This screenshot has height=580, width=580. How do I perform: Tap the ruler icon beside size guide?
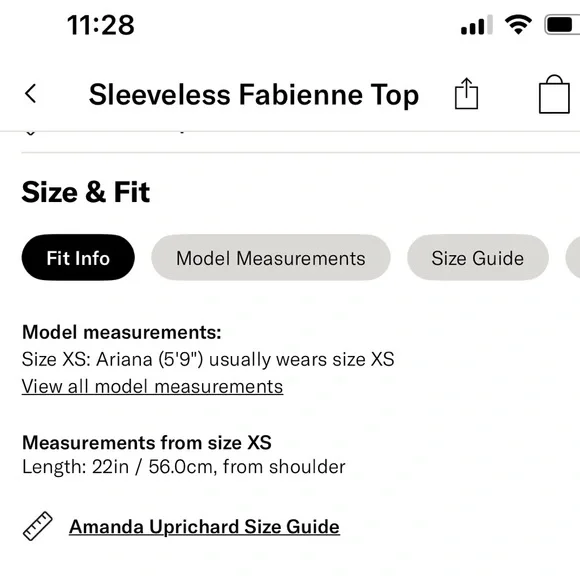(37, 526)
